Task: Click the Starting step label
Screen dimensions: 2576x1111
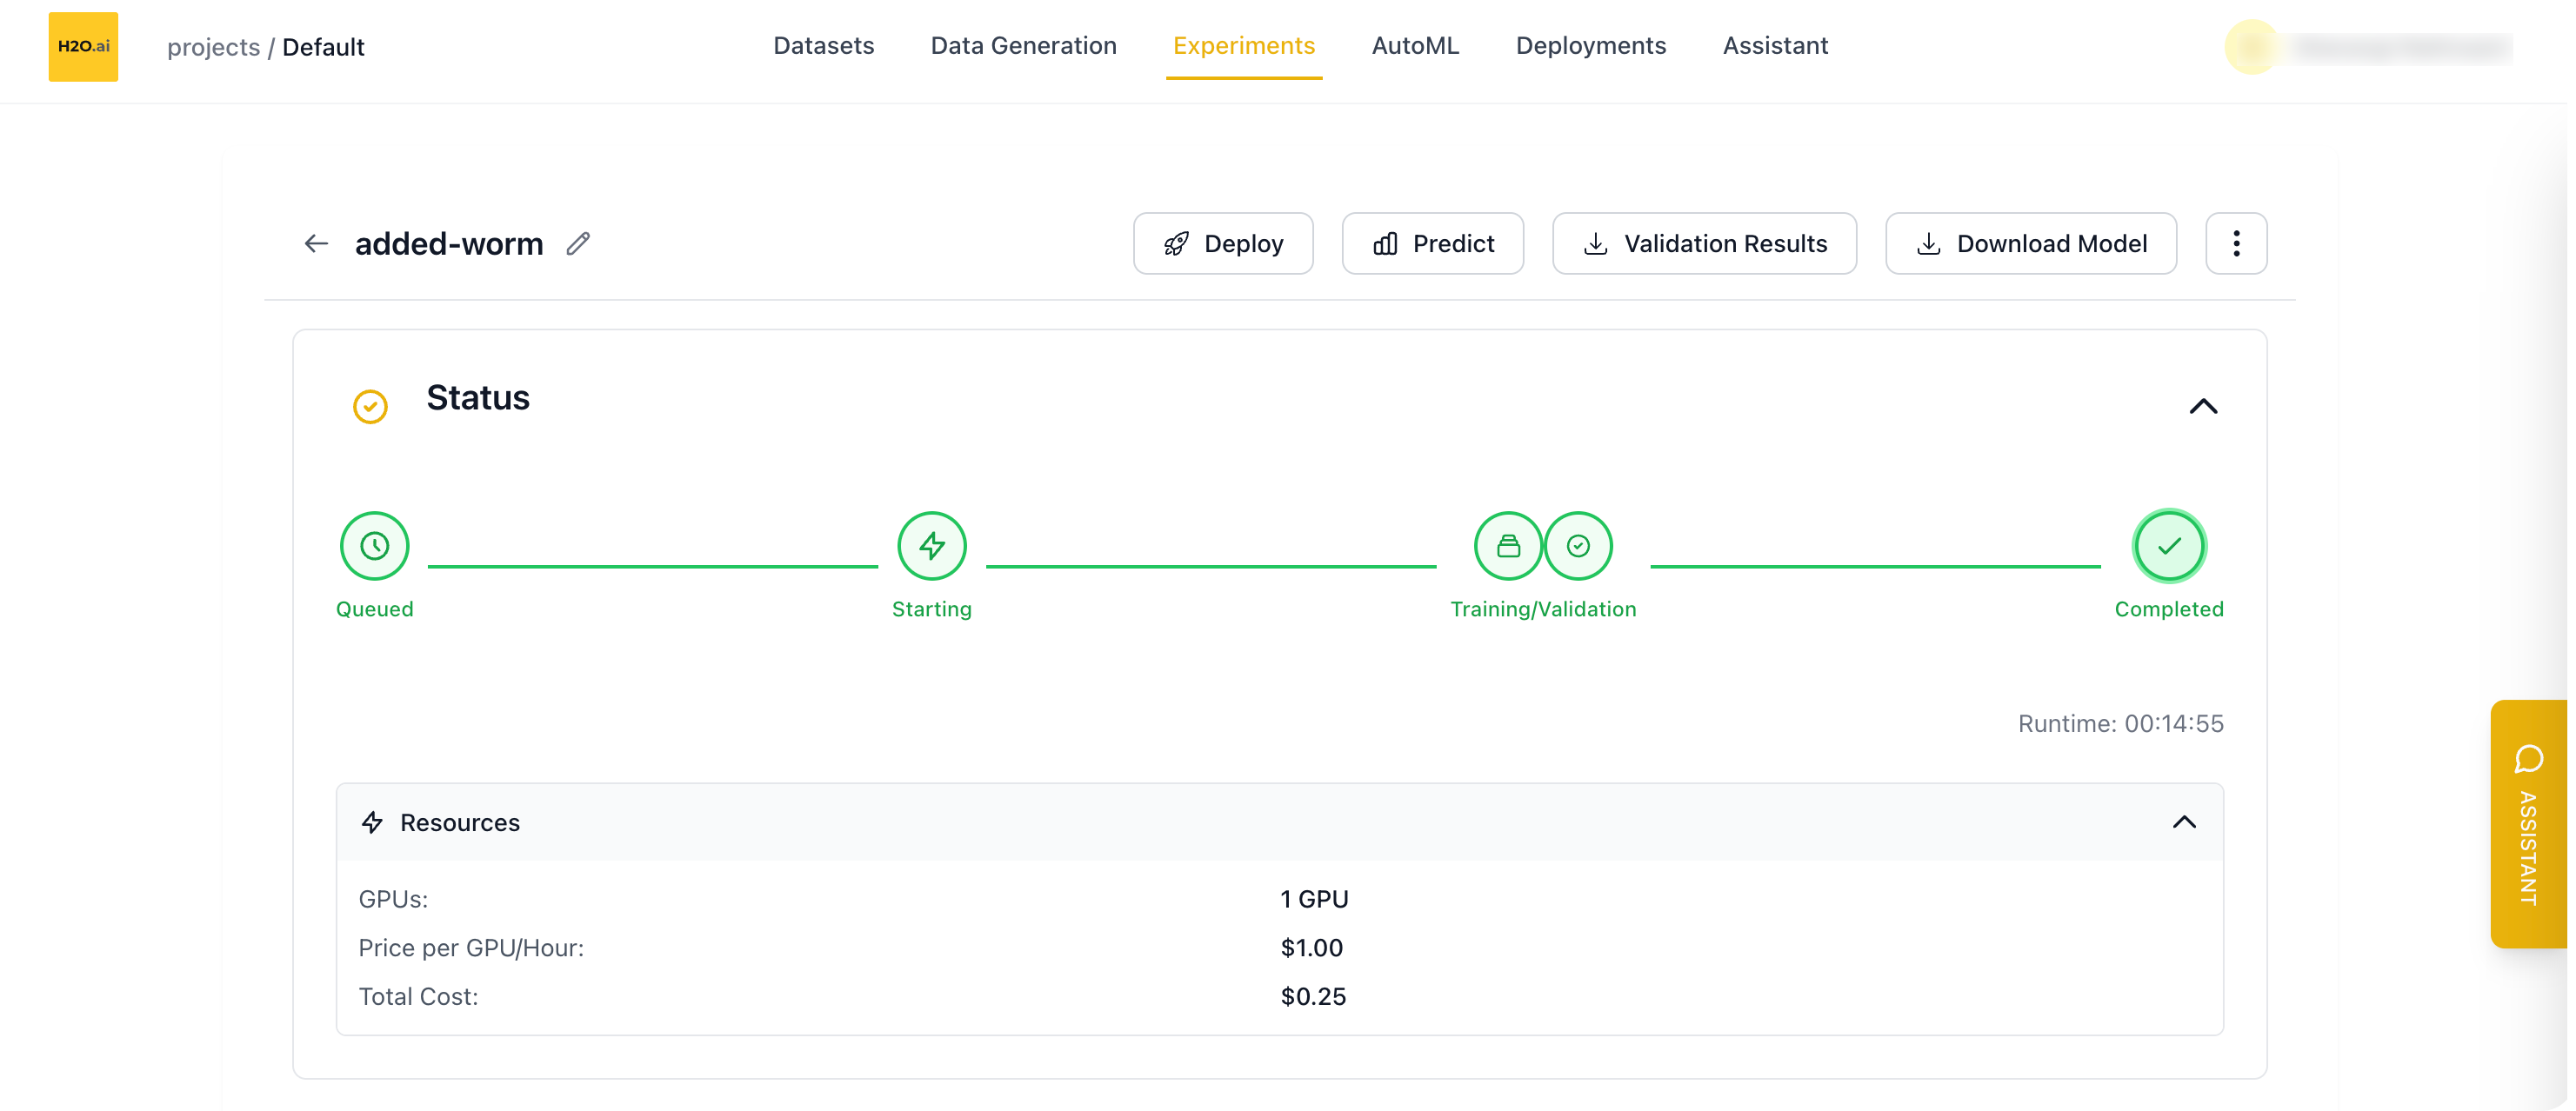Action: tap(931, 609)
